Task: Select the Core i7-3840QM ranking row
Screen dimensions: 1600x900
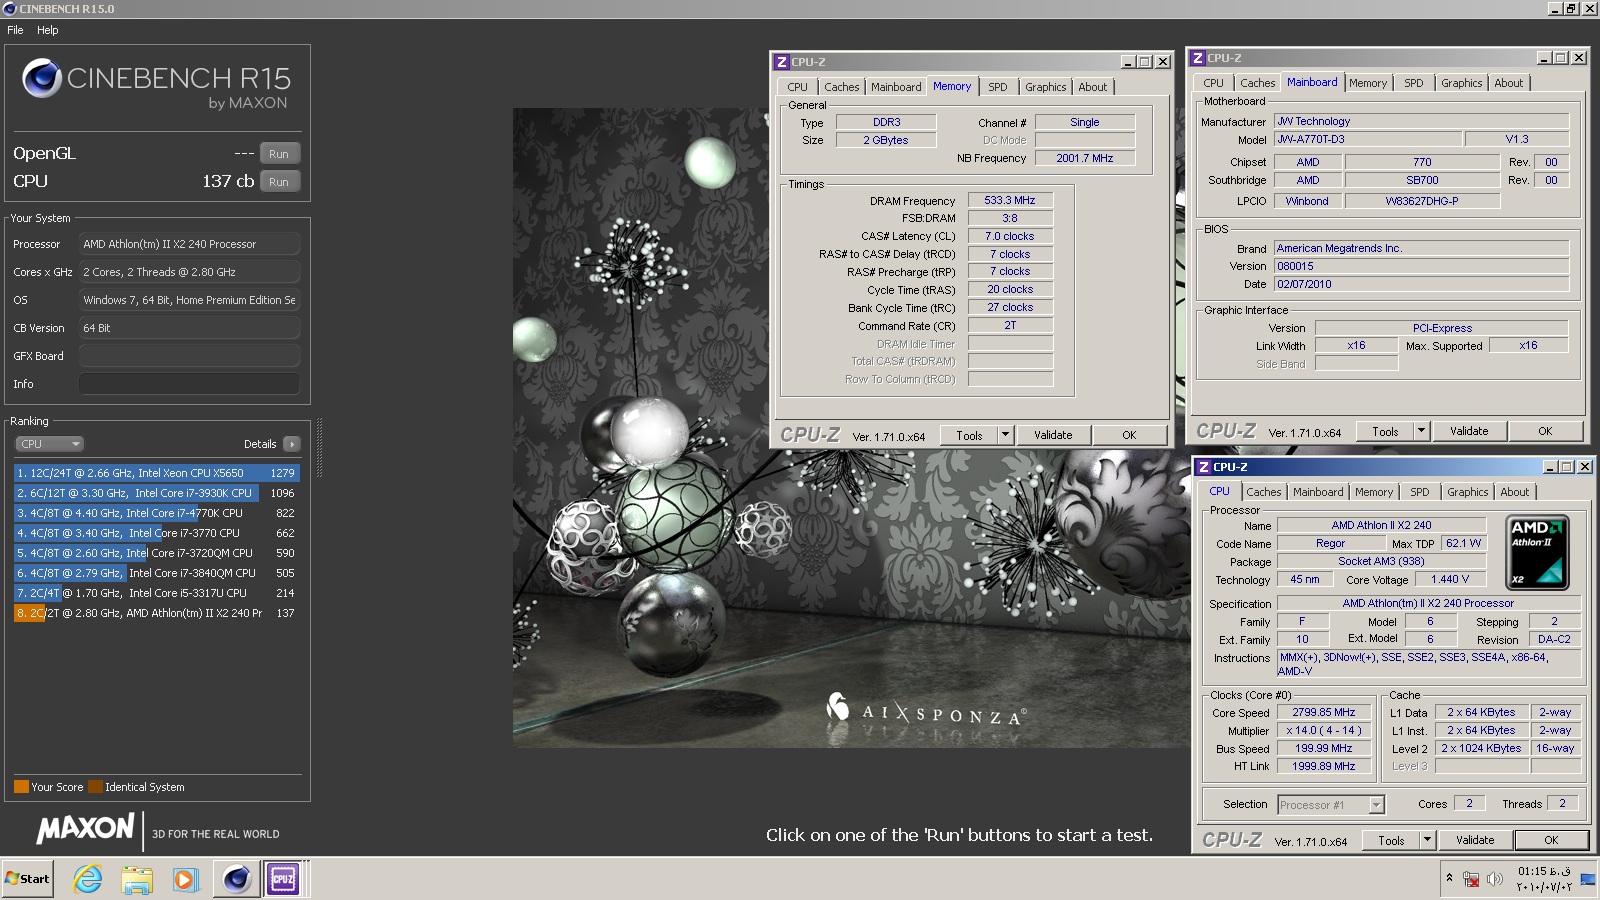Action: pyautogui.click(x=156, y=573)
